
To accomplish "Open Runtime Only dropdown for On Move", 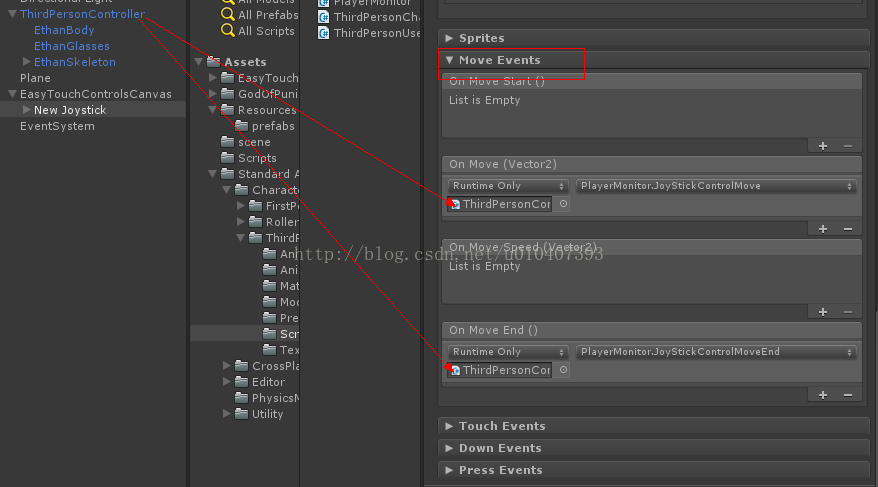I will [507, 186].
